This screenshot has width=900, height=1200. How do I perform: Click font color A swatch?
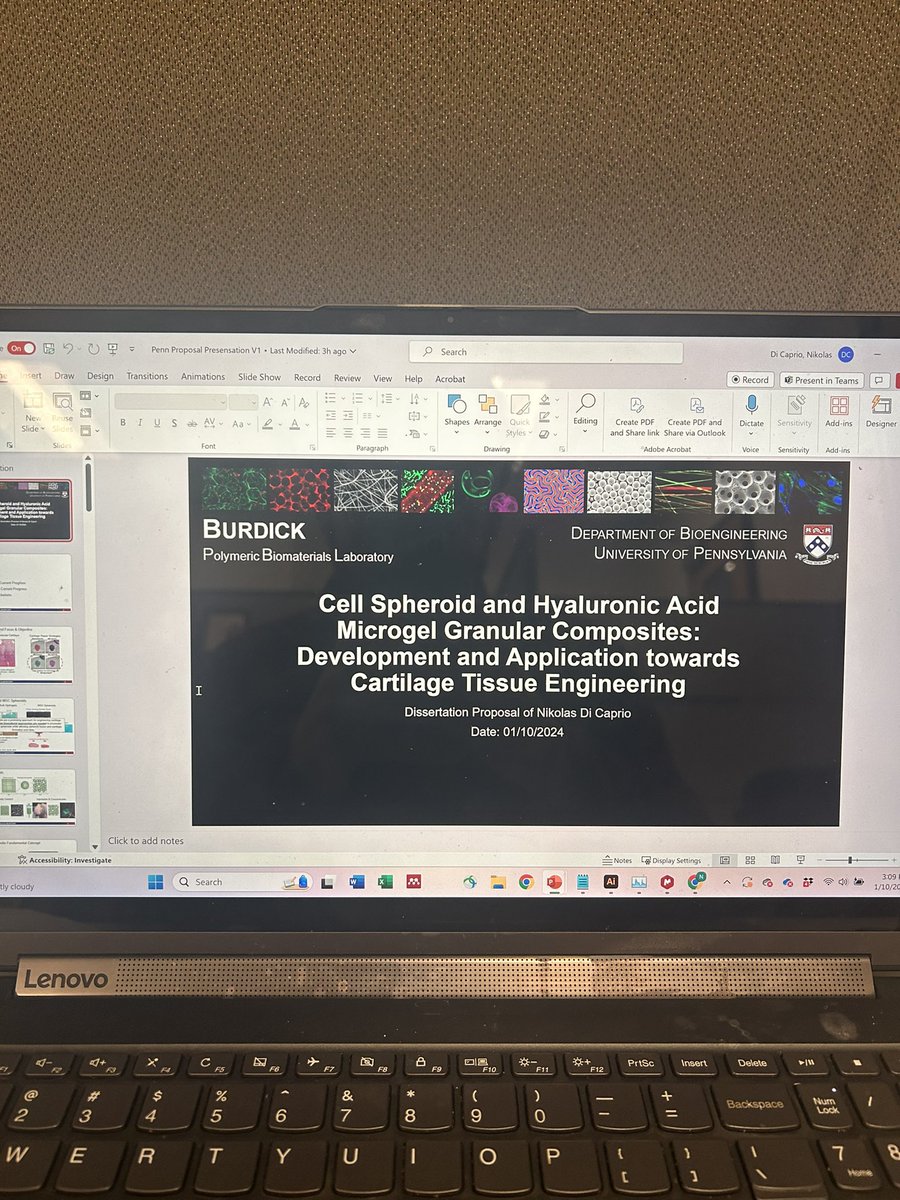click(293, 424)
